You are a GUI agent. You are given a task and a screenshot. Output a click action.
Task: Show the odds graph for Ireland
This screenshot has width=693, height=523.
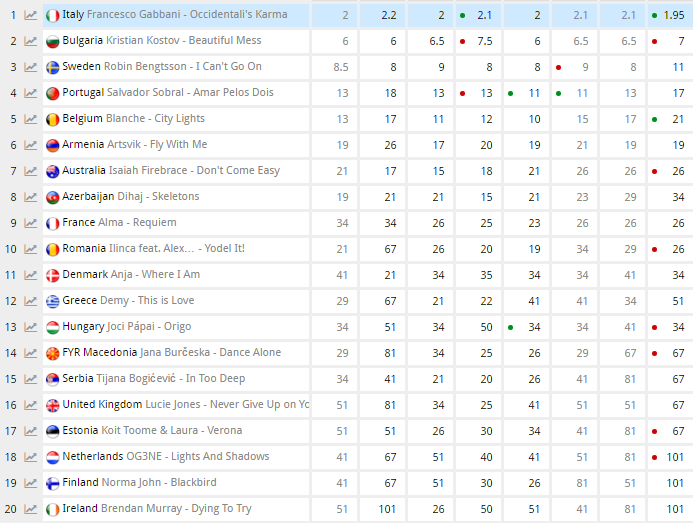tap(31, 509)
